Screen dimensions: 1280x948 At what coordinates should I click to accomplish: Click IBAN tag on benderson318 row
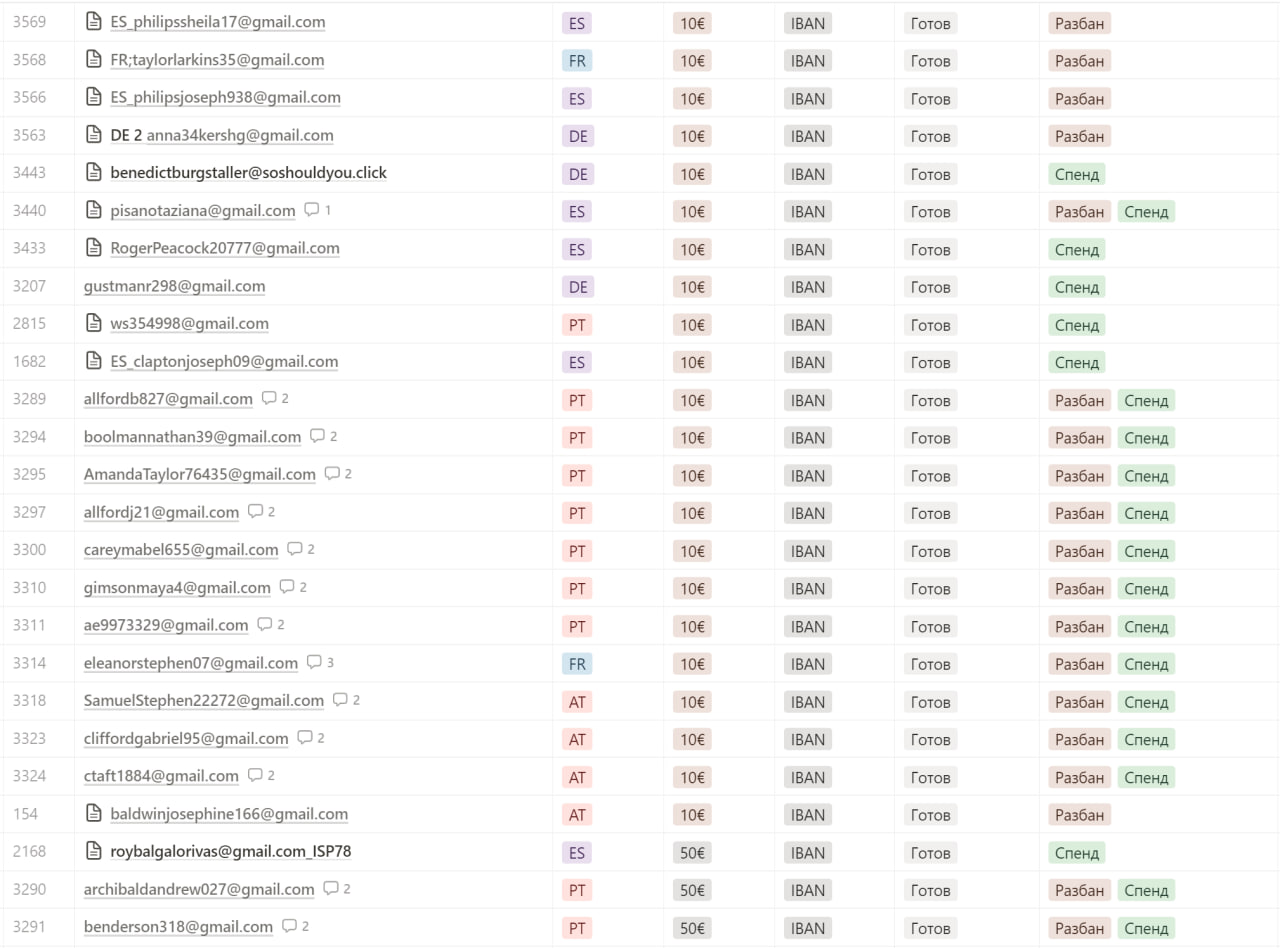point(808,928)
